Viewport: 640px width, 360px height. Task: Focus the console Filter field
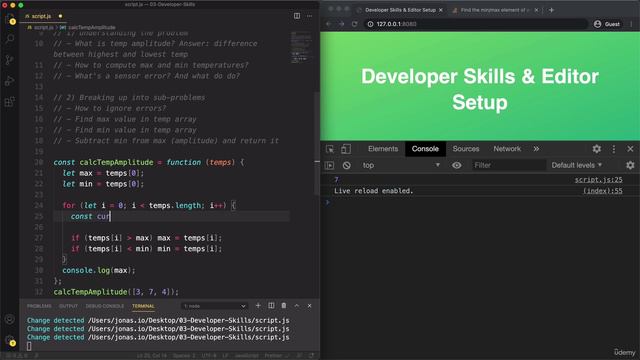pyautogui.click(x=509, y=165)
